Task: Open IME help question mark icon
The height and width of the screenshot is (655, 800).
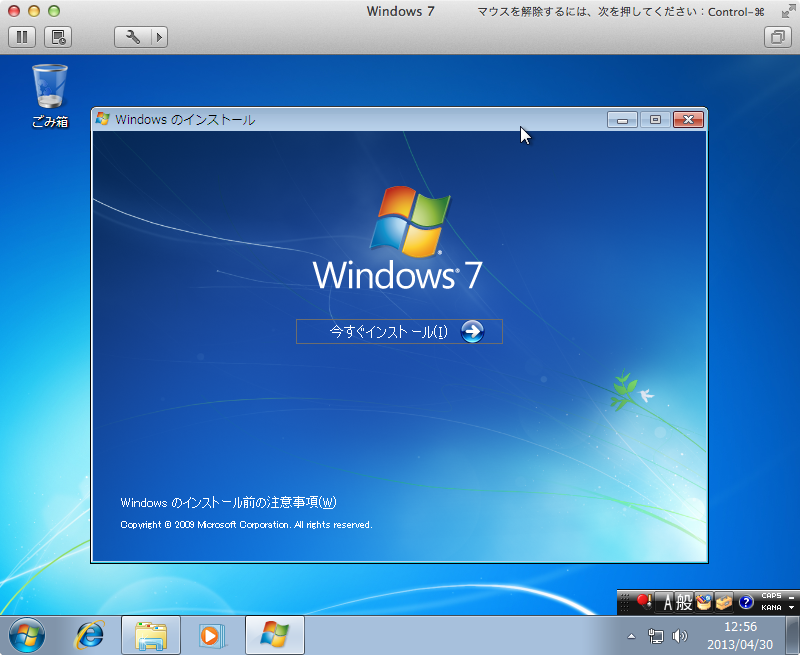Action: (746, 602)
